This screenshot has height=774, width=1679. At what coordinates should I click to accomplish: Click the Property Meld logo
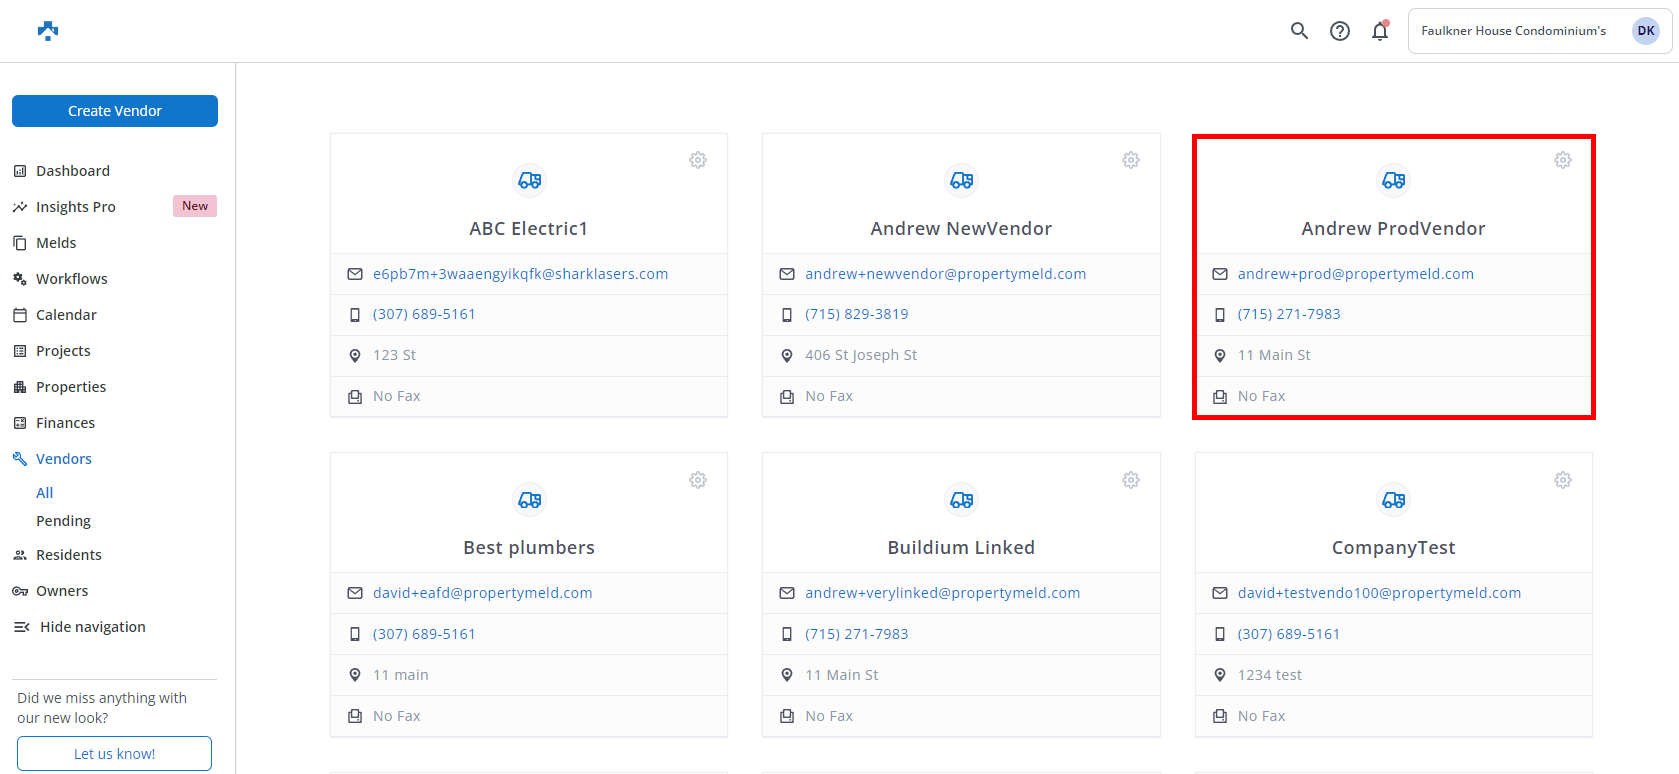pyautogui.click(x=48, y=31)
